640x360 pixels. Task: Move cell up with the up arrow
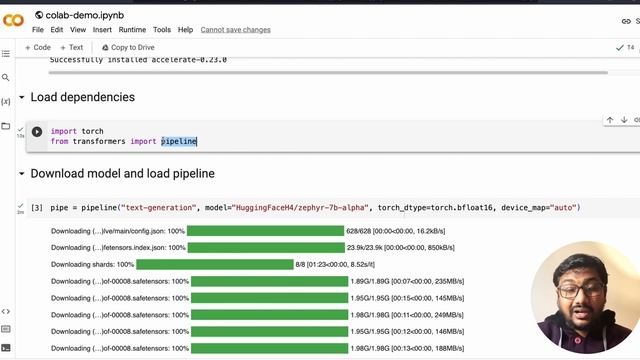pyautogui.click(x=610, y=120)
